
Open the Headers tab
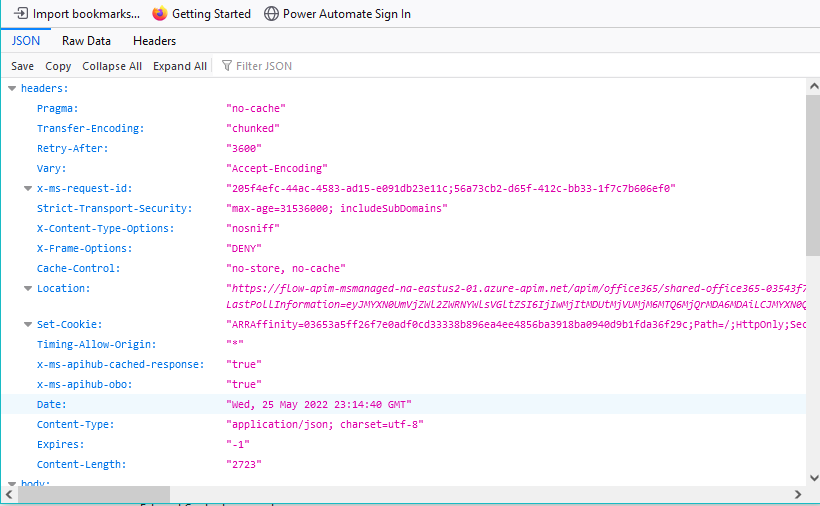click(154, 41)
